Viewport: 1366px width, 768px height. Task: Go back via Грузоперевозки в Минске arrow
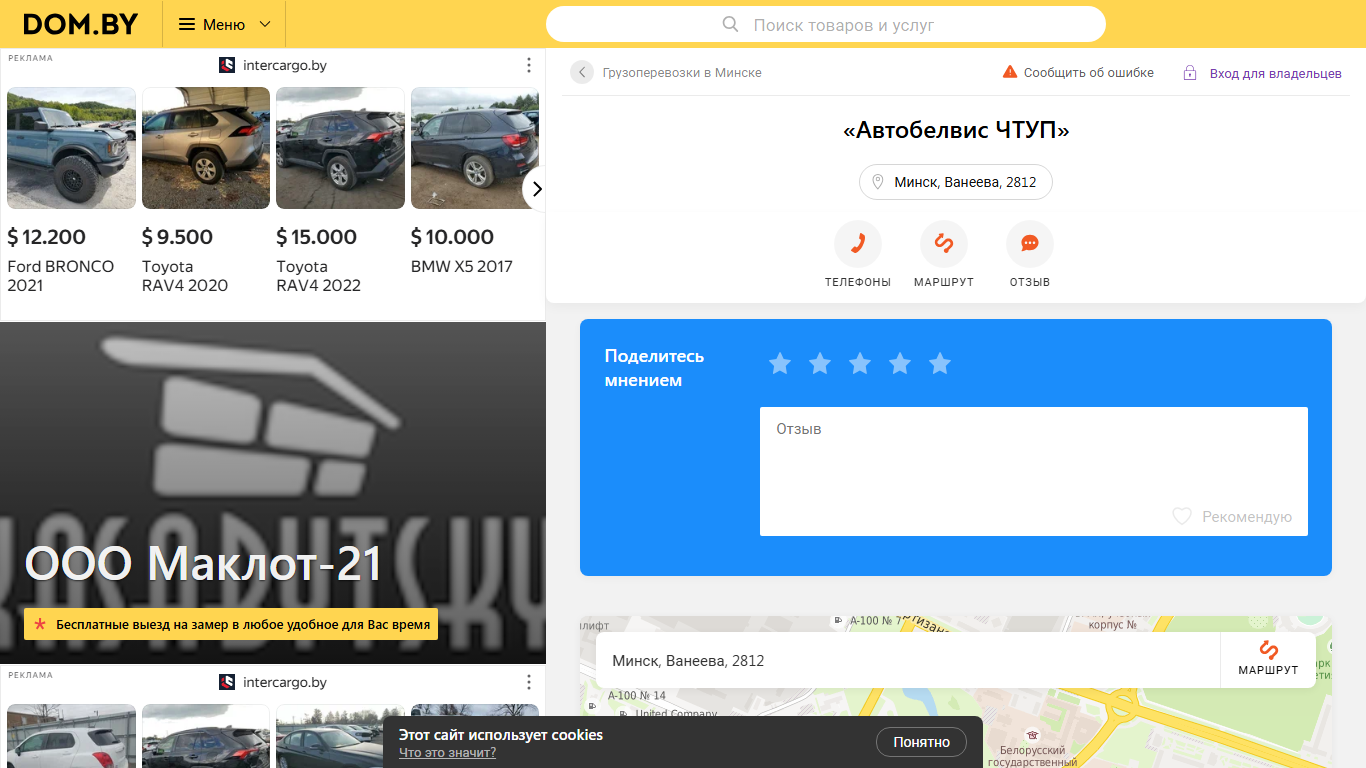[582, 72]
